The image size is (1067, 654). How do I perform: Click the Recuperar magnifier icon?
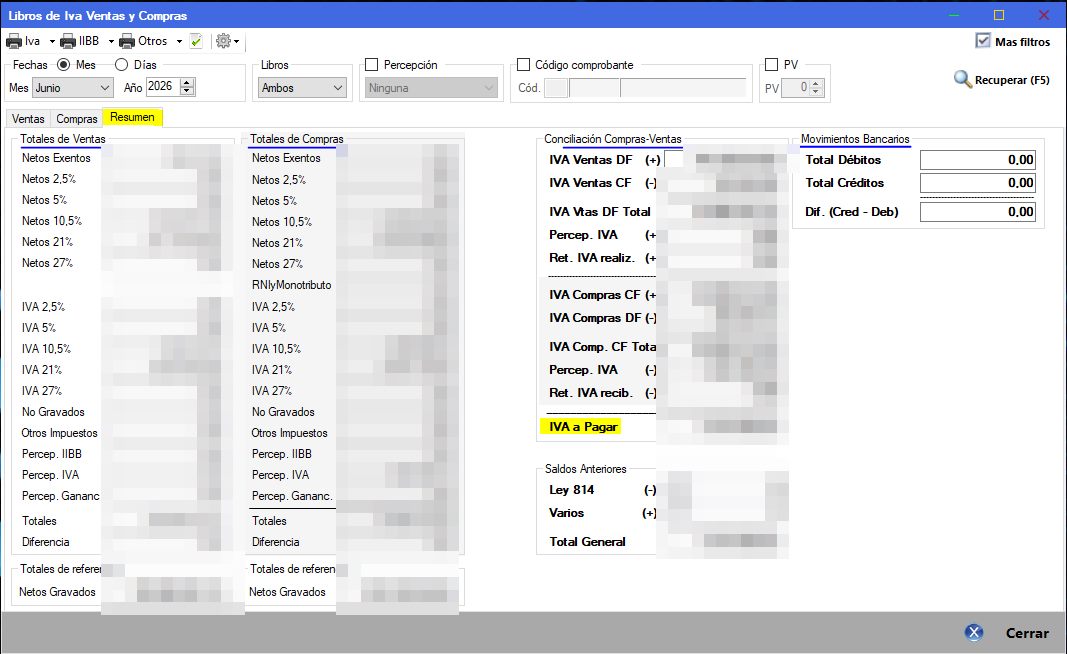pos(962,80)
